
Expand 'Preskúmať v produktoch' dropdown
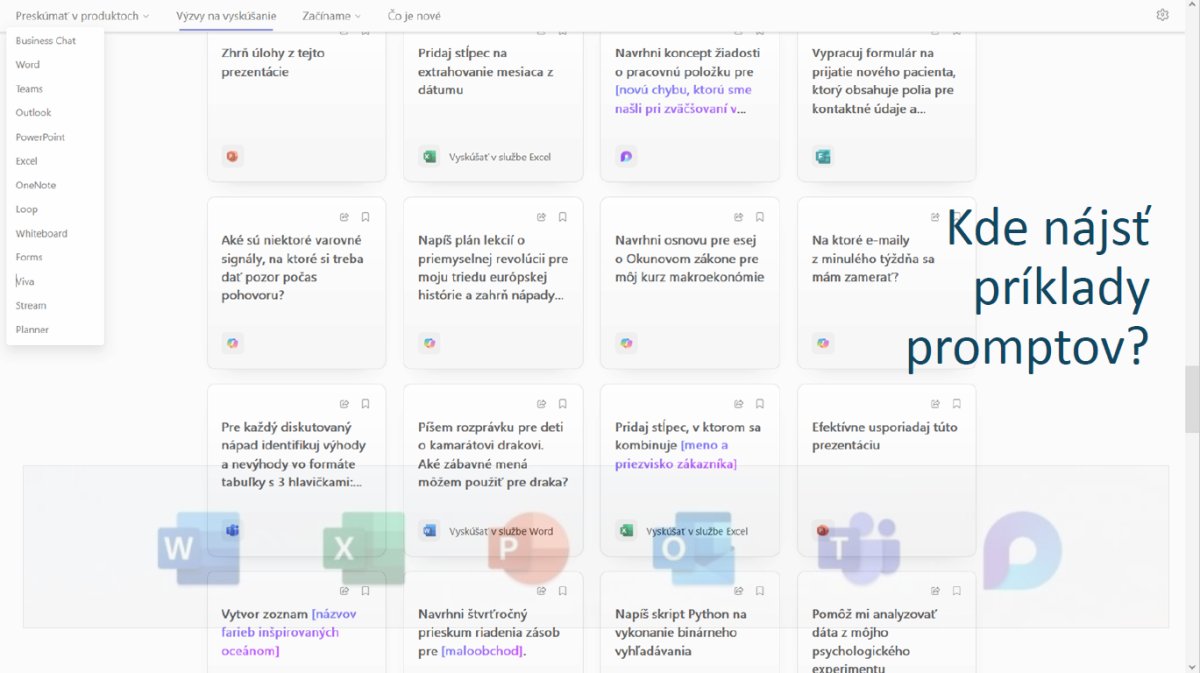(82, 16)
